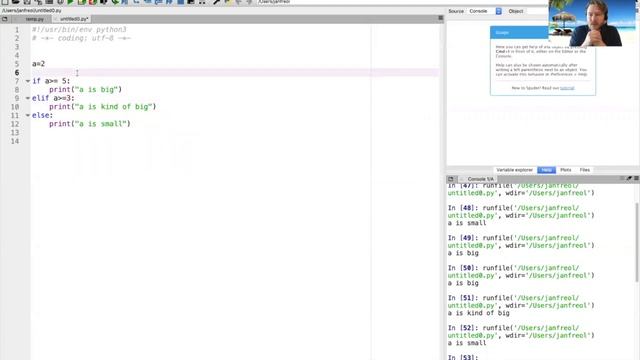Open the editor pane options menu icon
Screen dimensions: 640x360
[x=440, y=18]
